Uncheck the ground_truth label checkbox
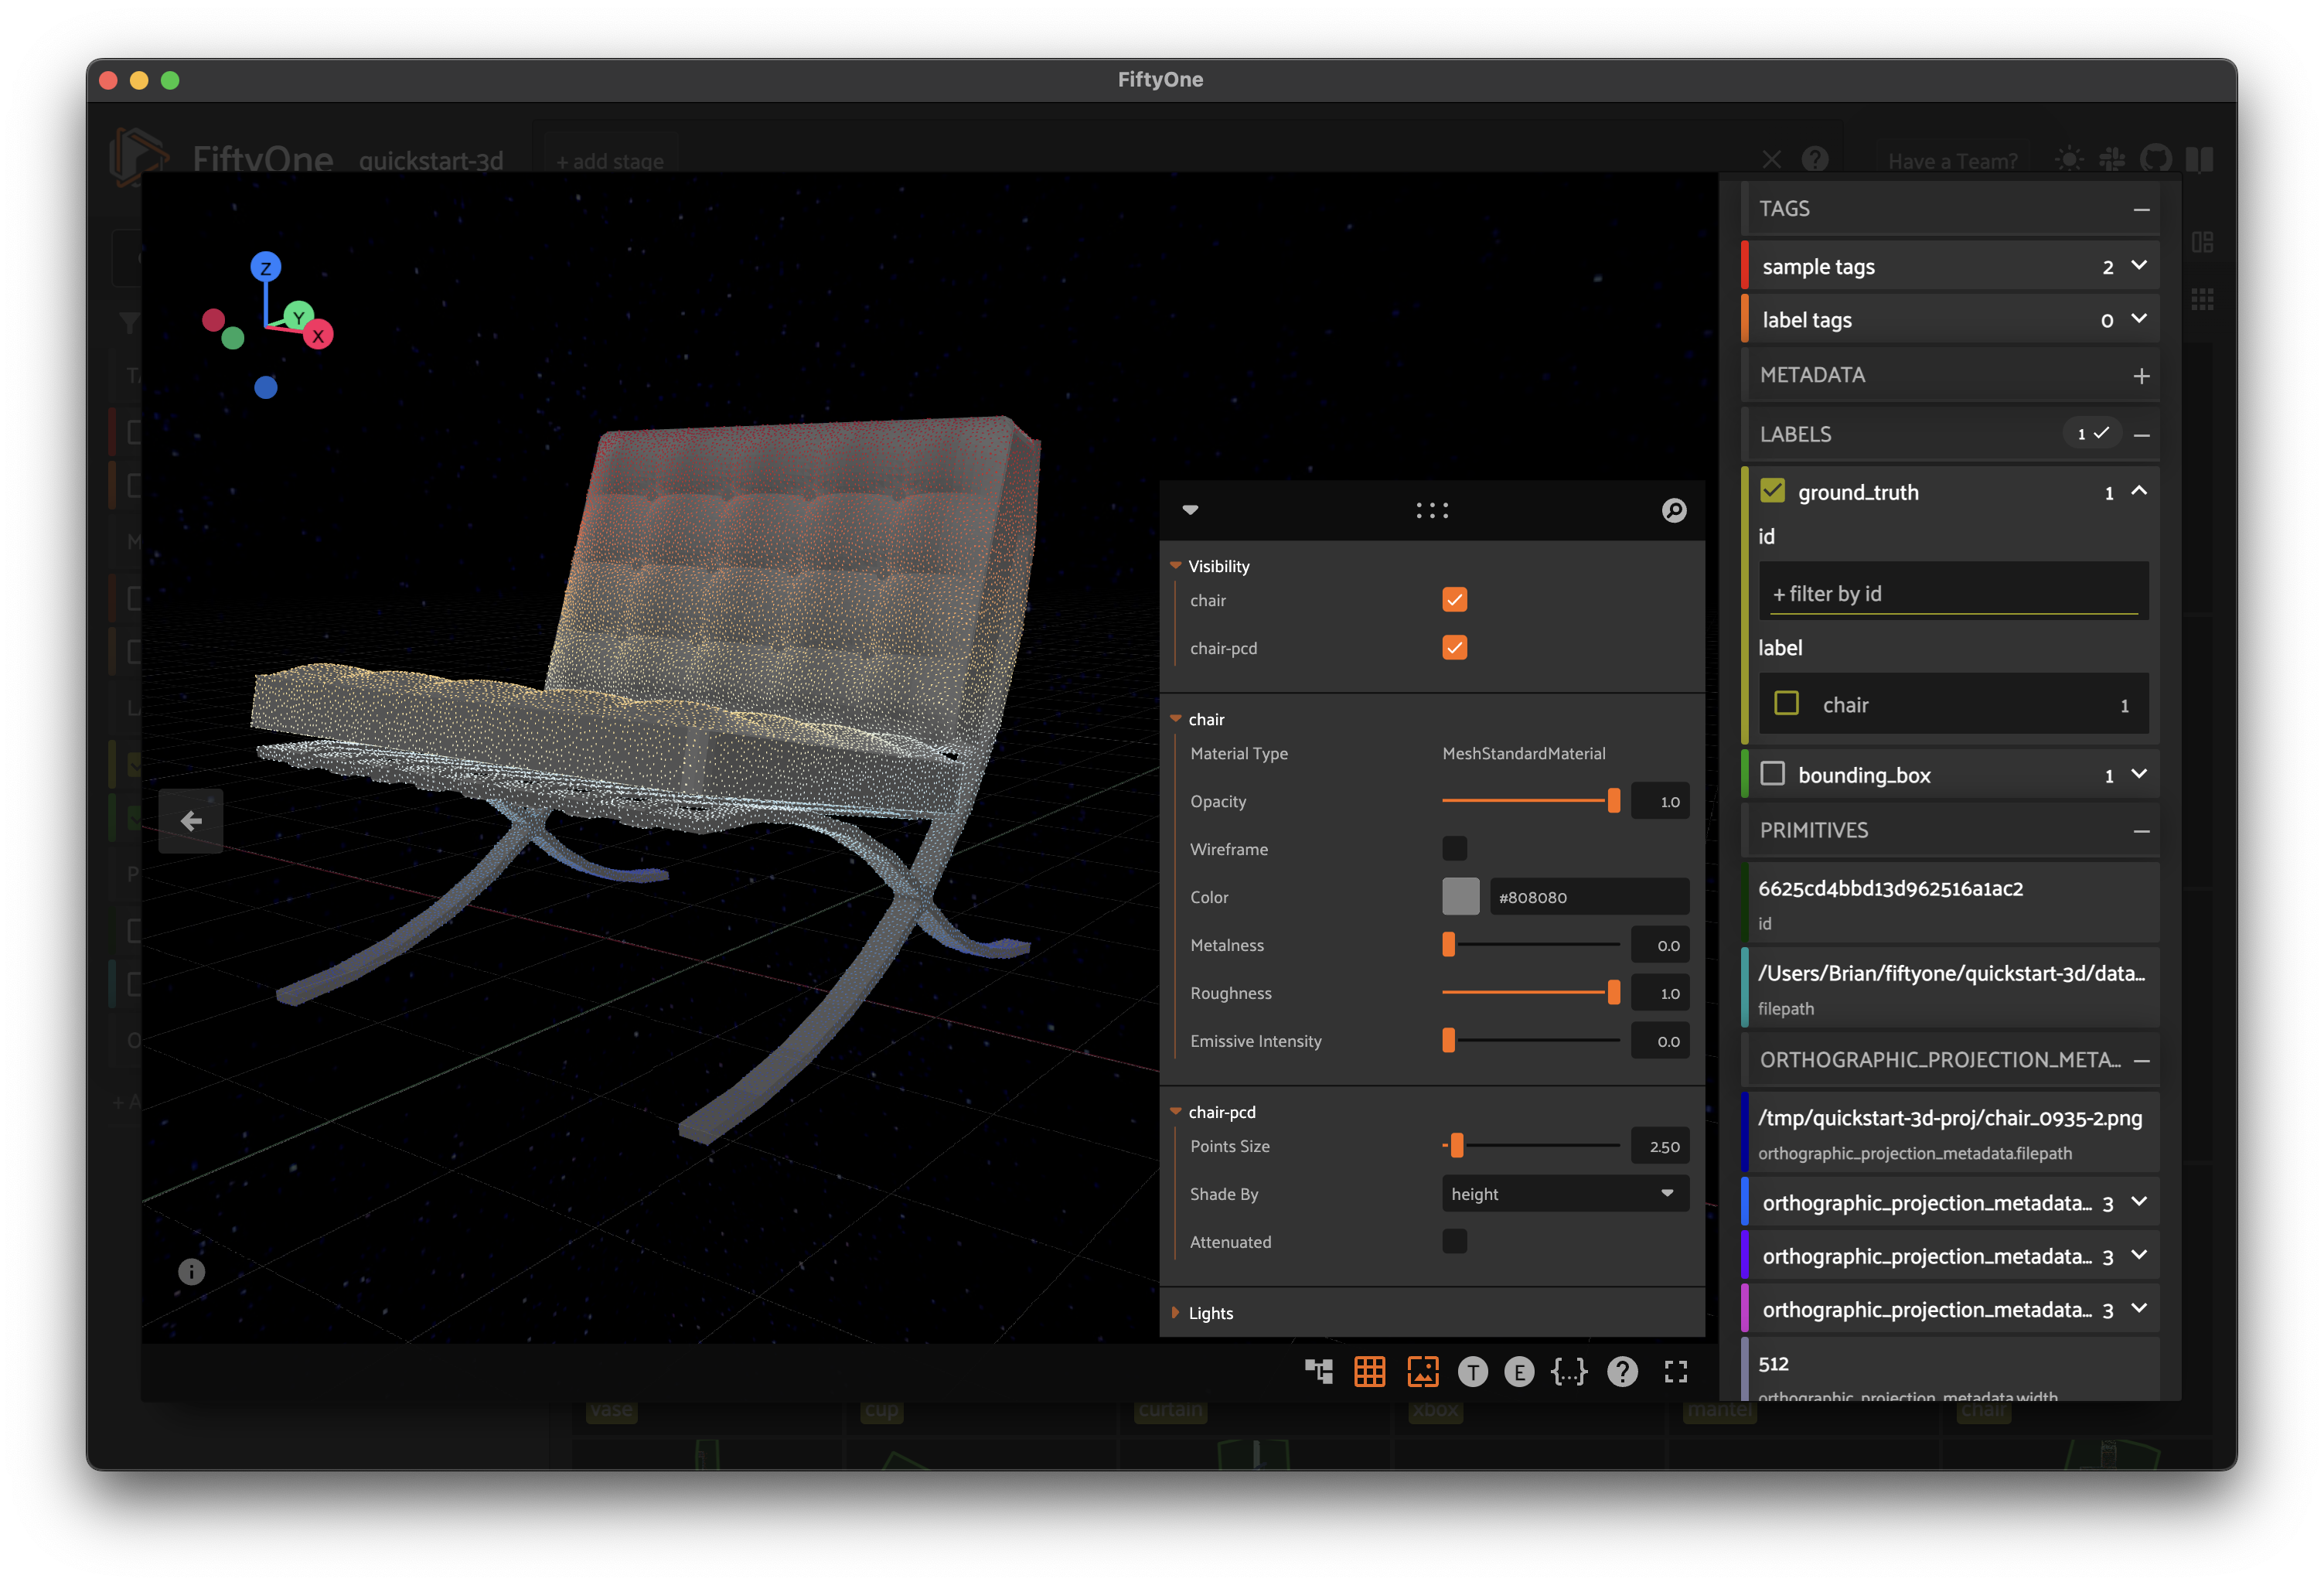The image size is (2324, 1585). coord(1772,491)
